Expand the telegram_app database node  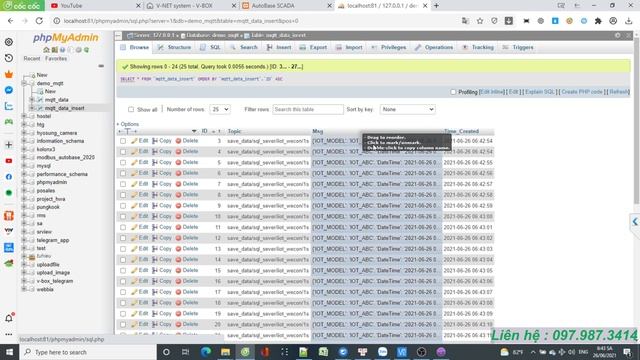tap(24, 240)
